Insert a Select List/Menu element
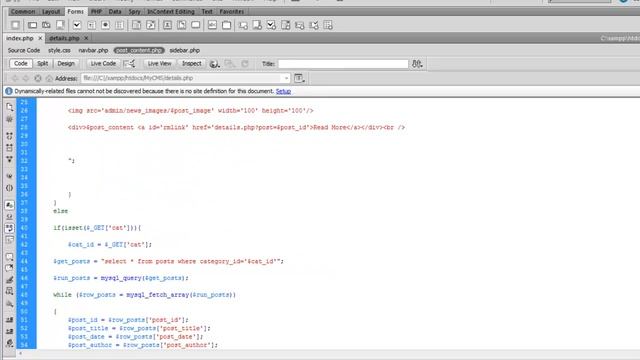This screenshot has width=640, height=360. coord(136,25)
